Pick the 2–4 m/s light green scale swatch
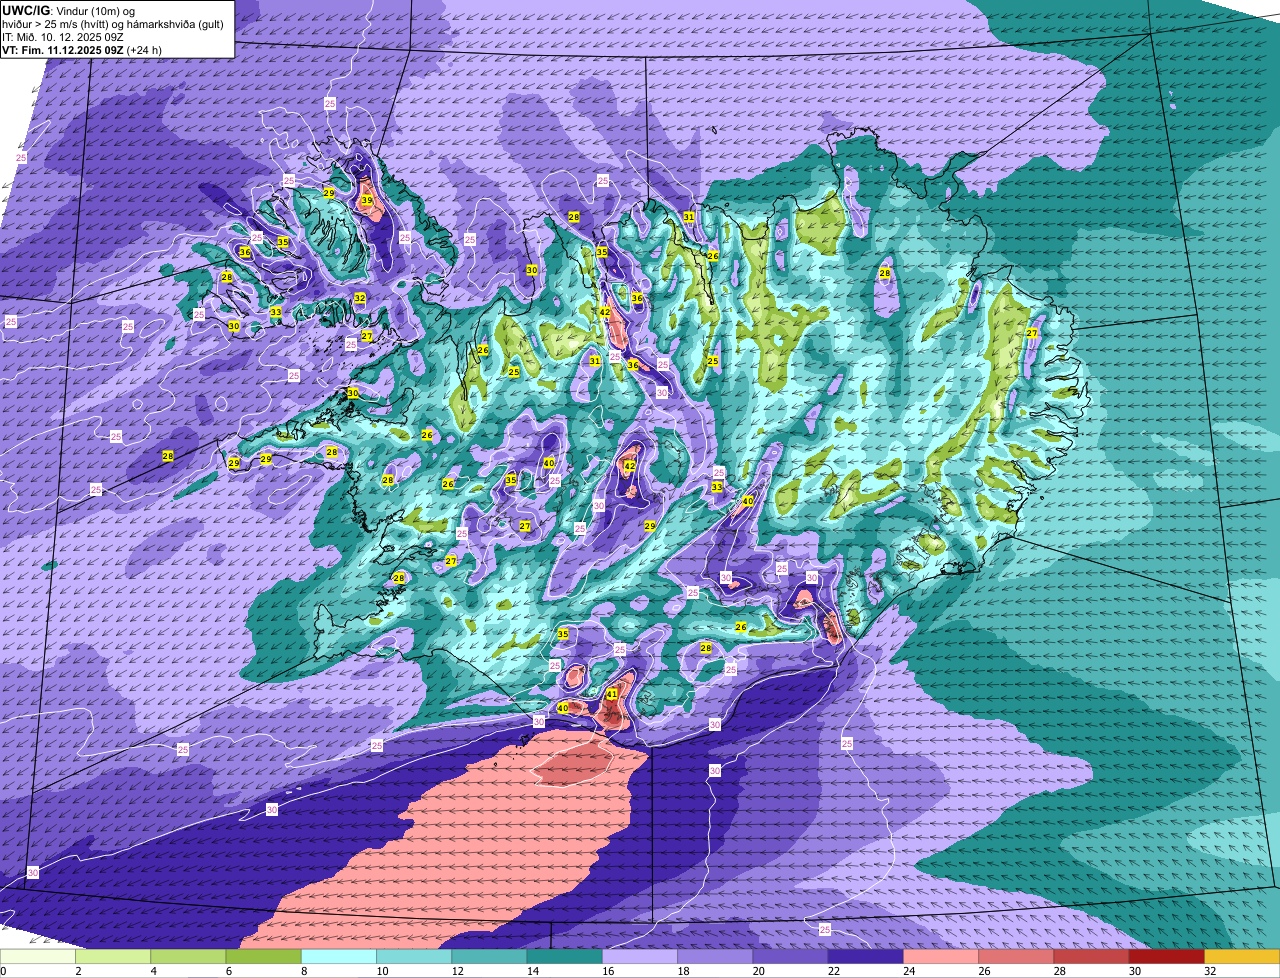 tap(113, 956)
